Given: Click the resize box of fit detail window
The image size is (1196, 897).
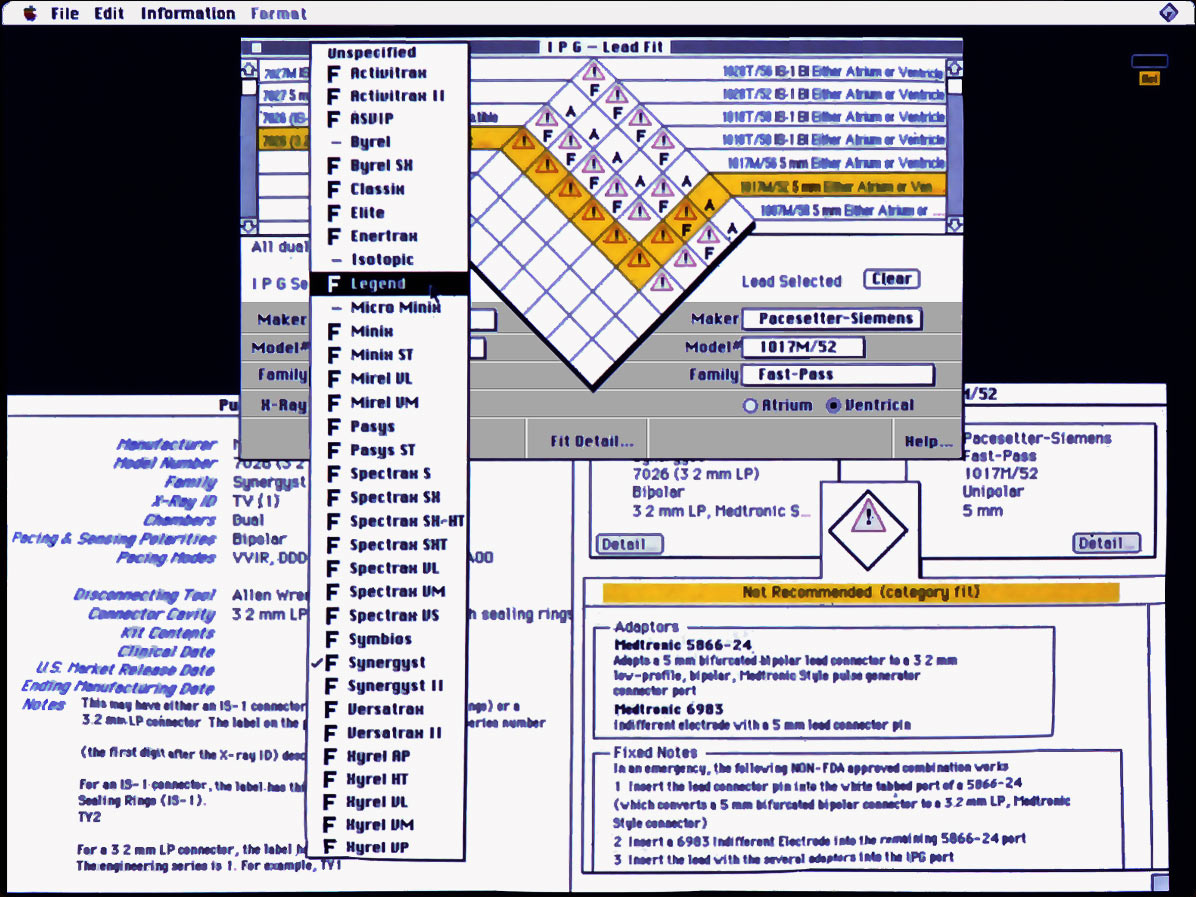Looking at the screenshot, I should coord(1159,883).
